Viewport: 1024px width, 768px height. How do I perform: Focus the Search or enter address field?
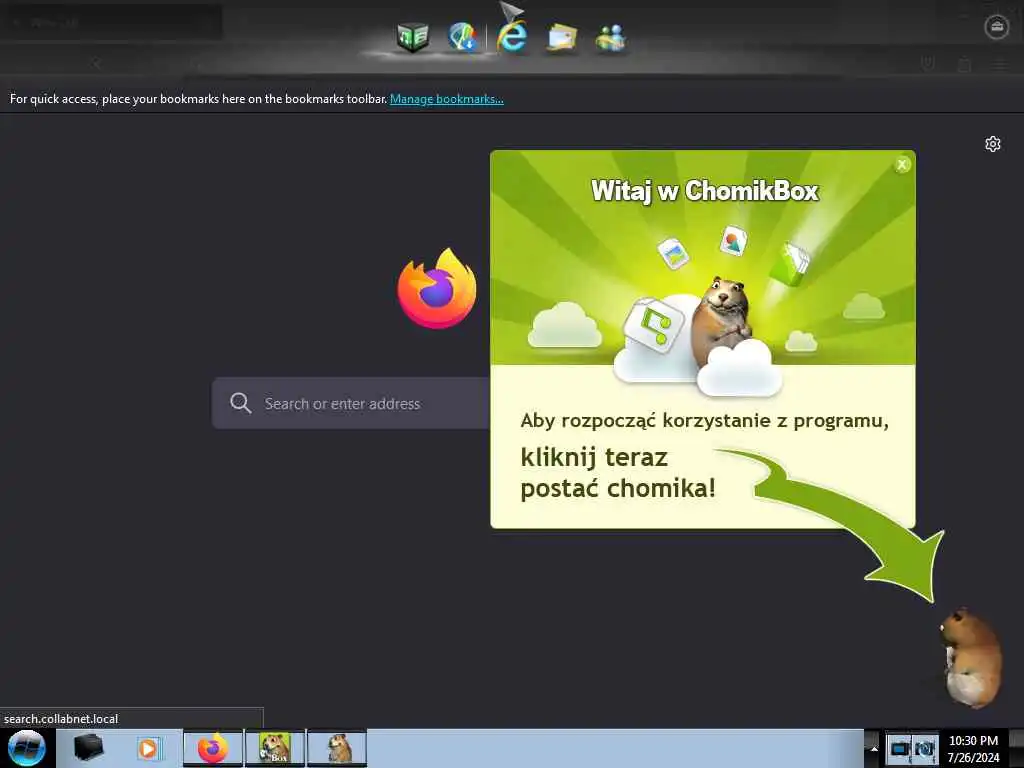(x=351, y=403)
